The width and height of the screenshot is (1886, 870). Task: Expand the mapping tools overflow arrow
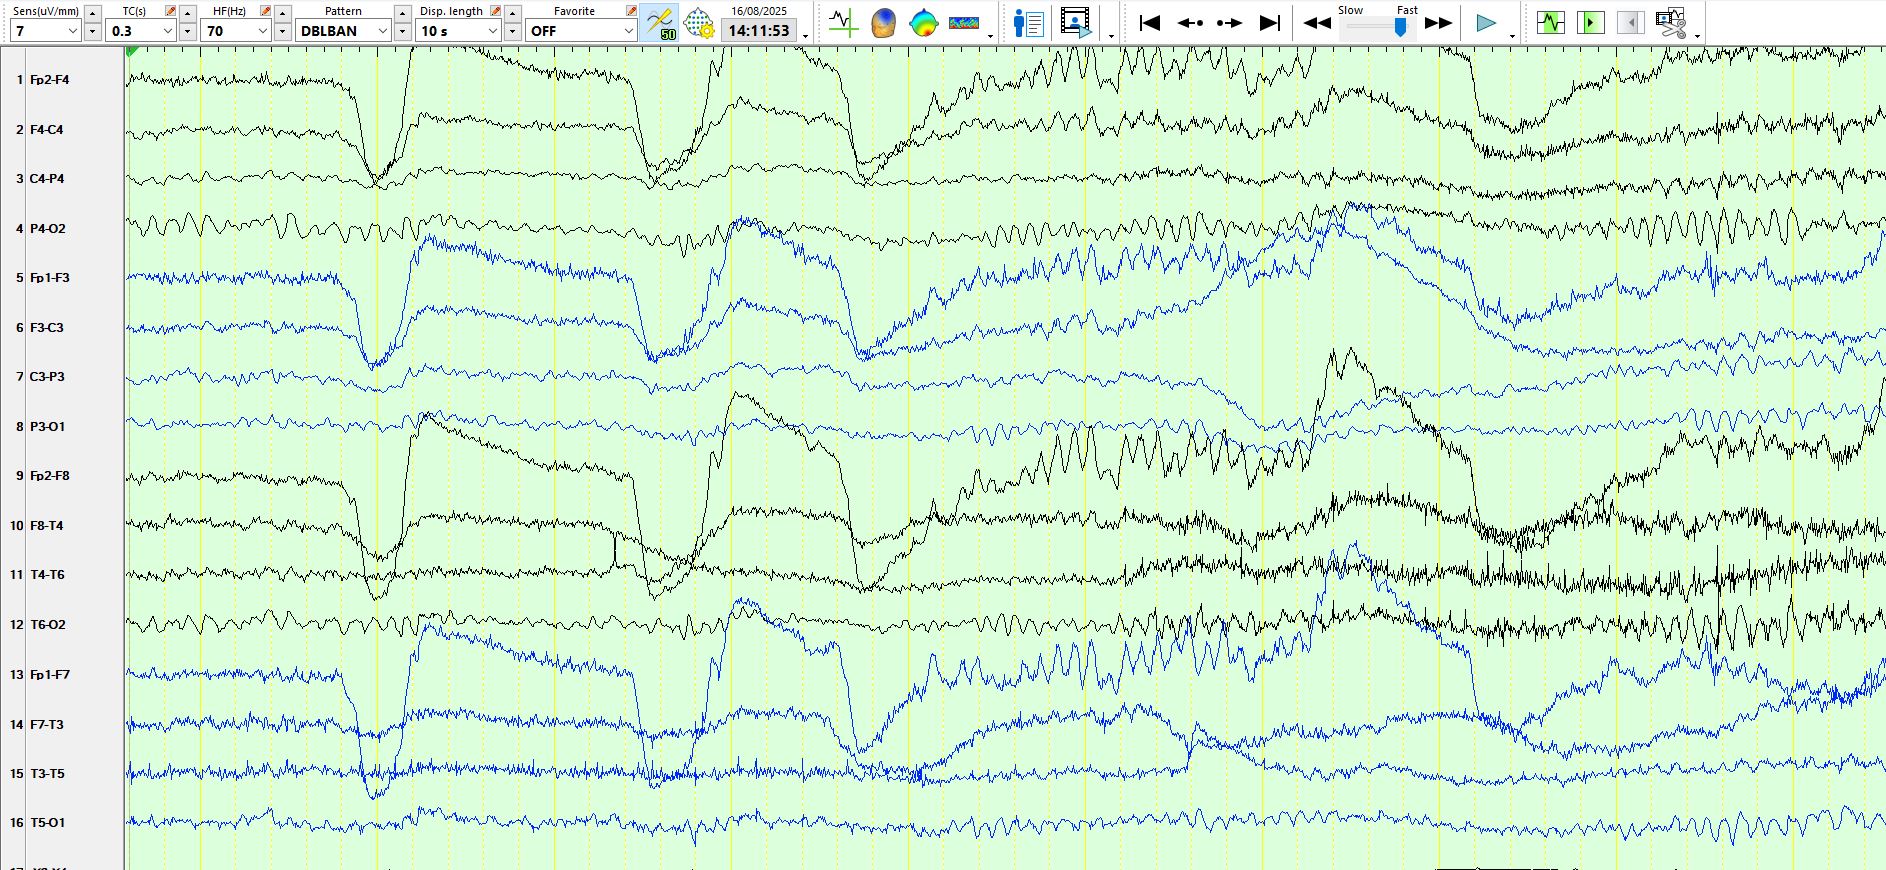[x=991, y=36]
